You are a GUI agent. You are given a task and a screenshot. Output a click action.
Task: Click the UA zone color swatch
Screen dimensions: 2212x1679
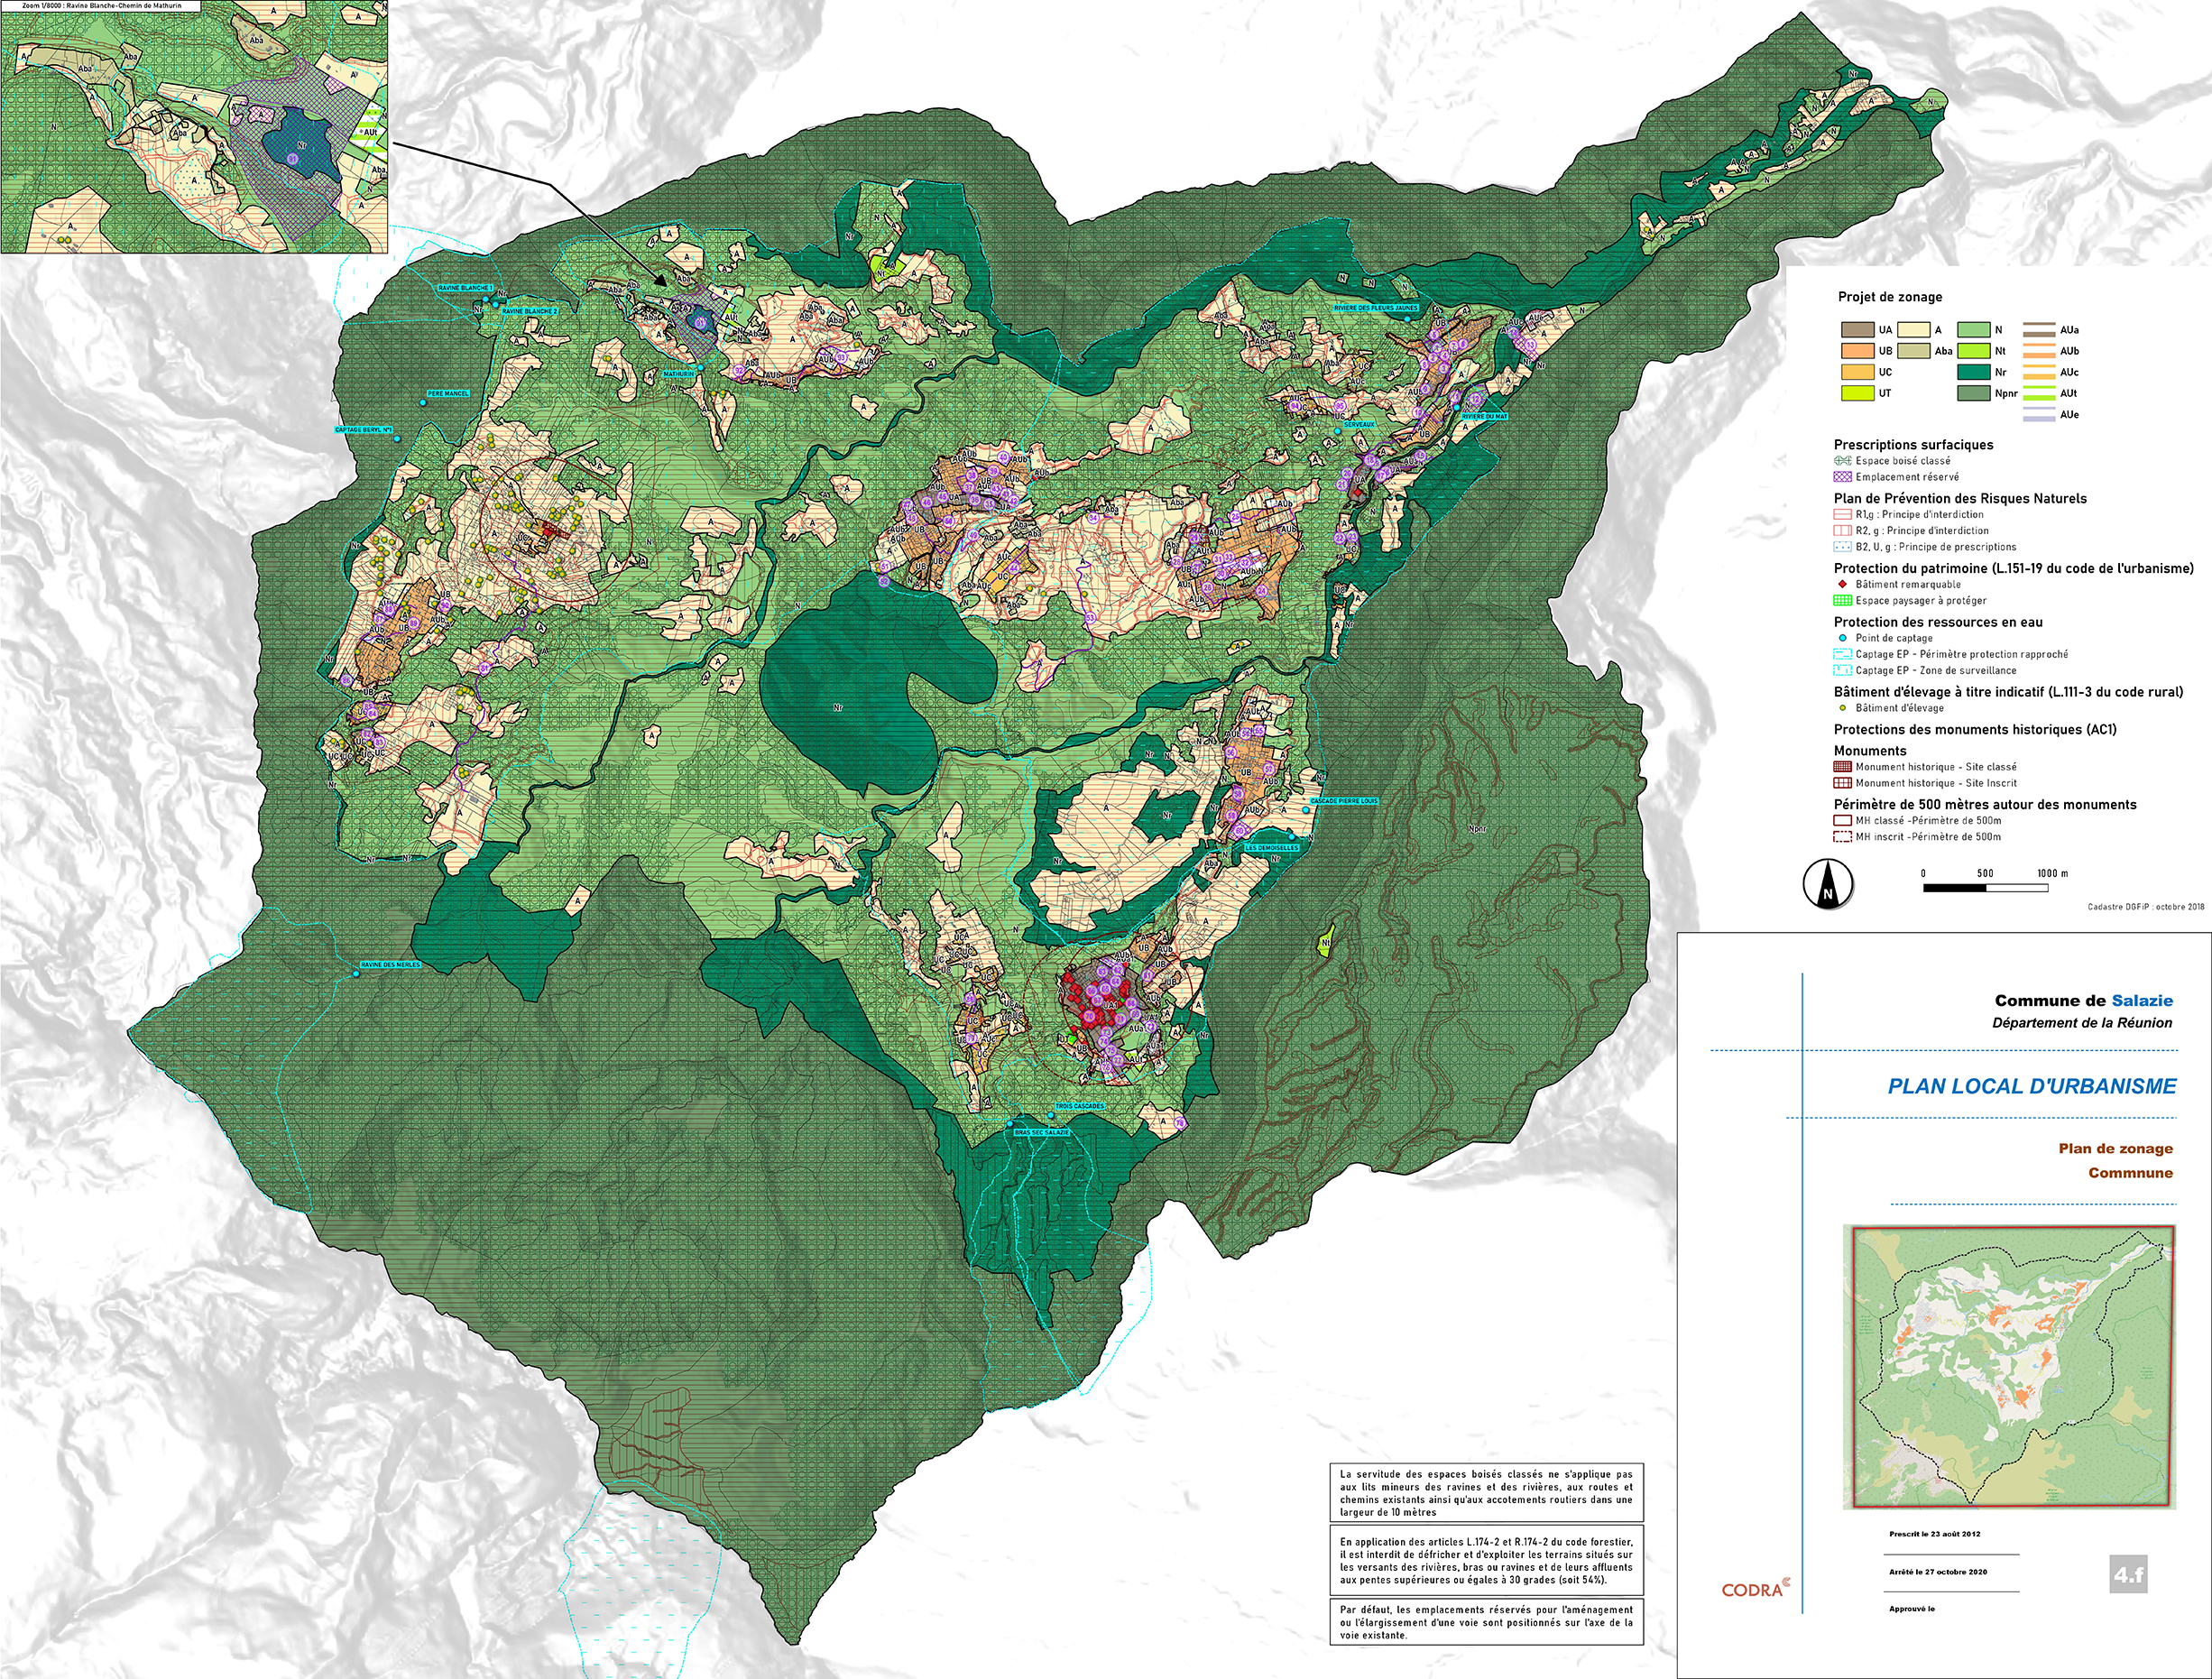coord(1857,330)
